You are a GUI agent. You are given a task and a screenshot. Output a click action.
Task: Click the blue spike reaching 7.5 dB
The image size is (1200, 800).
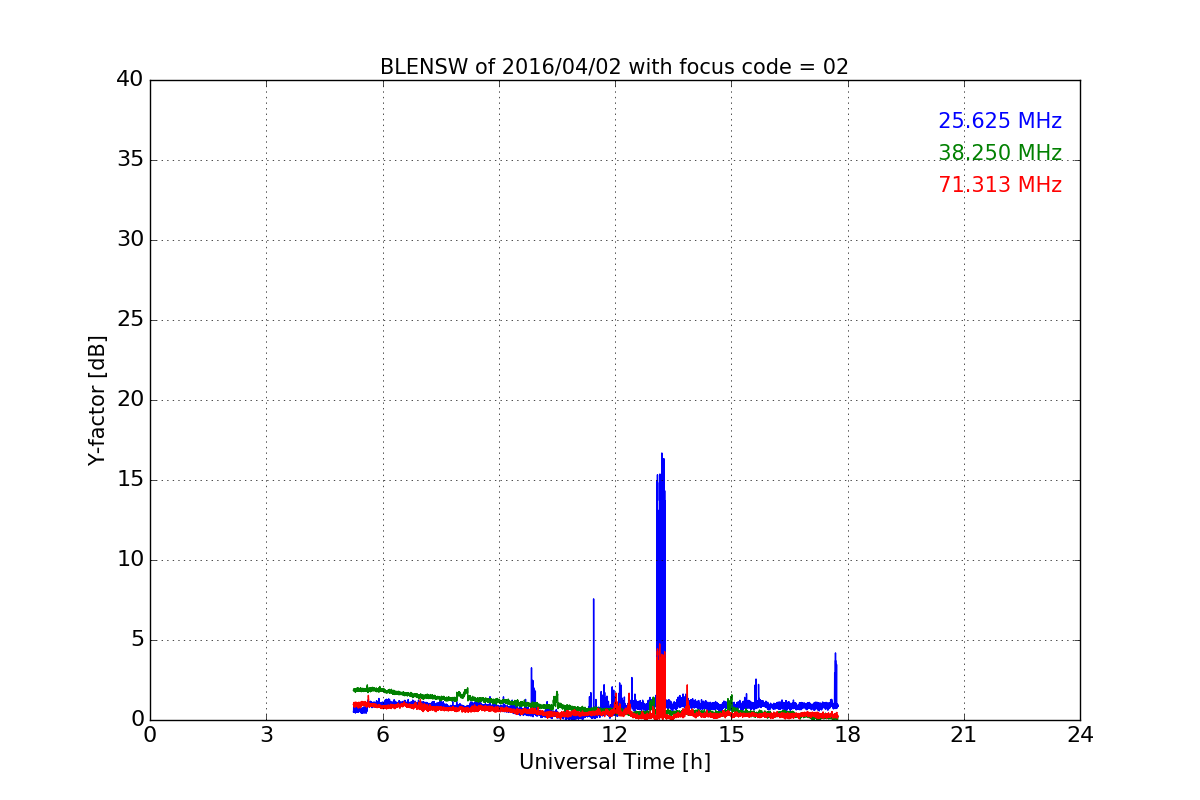click(x=594, y=600)
